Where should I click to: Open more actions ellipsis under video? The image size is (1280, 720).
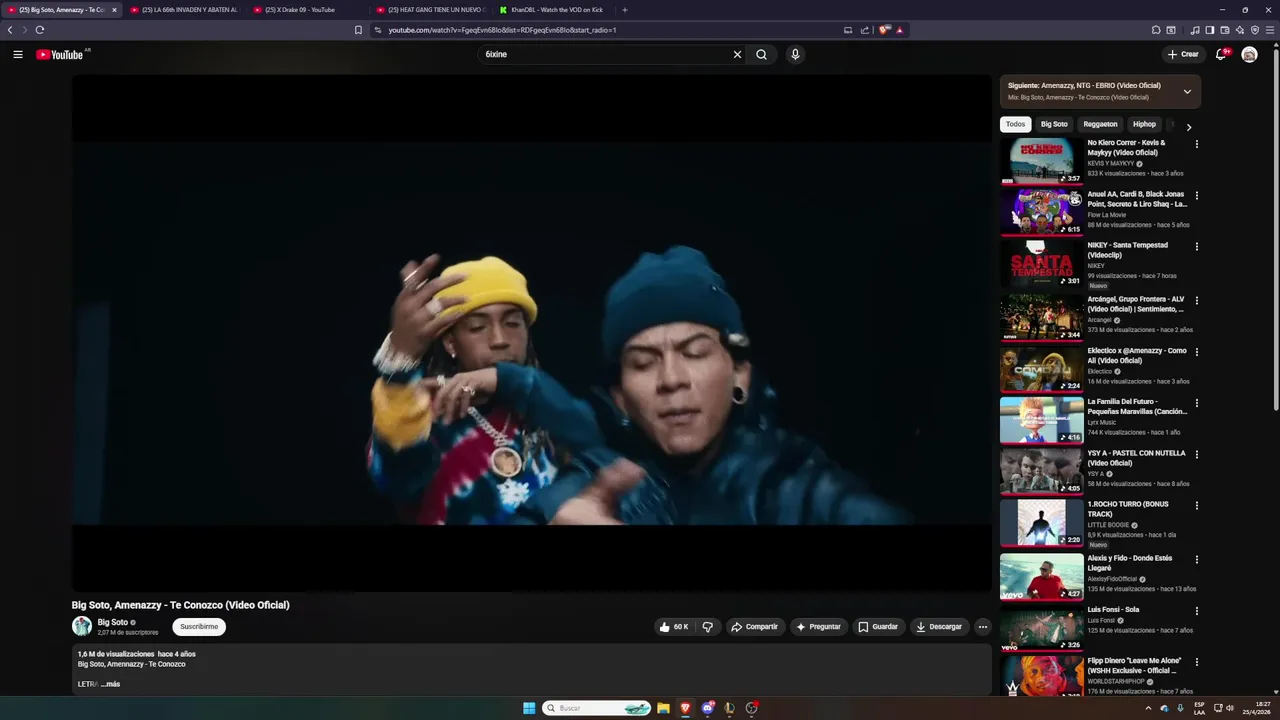pyautogui.click(x=982, y=627)
